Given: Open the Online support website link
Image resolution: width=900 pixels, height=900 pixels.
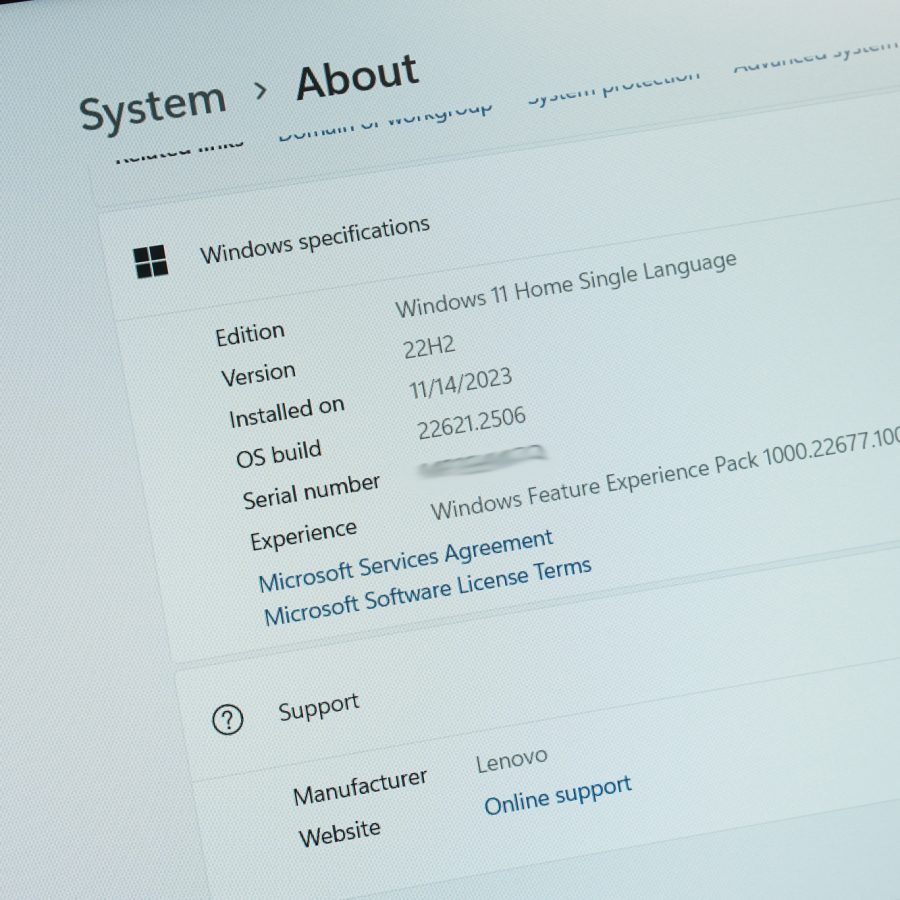Looking at the screenshot, I should pos(558,795).
